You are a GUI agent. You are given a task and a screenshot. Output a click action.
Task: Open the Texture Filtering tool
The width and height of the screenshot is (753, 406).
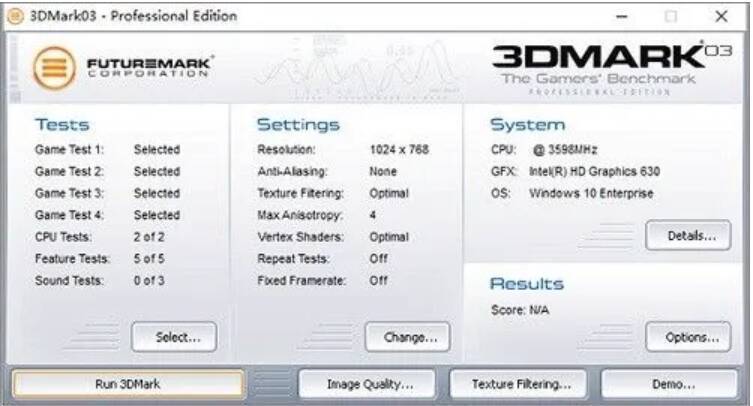coord(519,384)
